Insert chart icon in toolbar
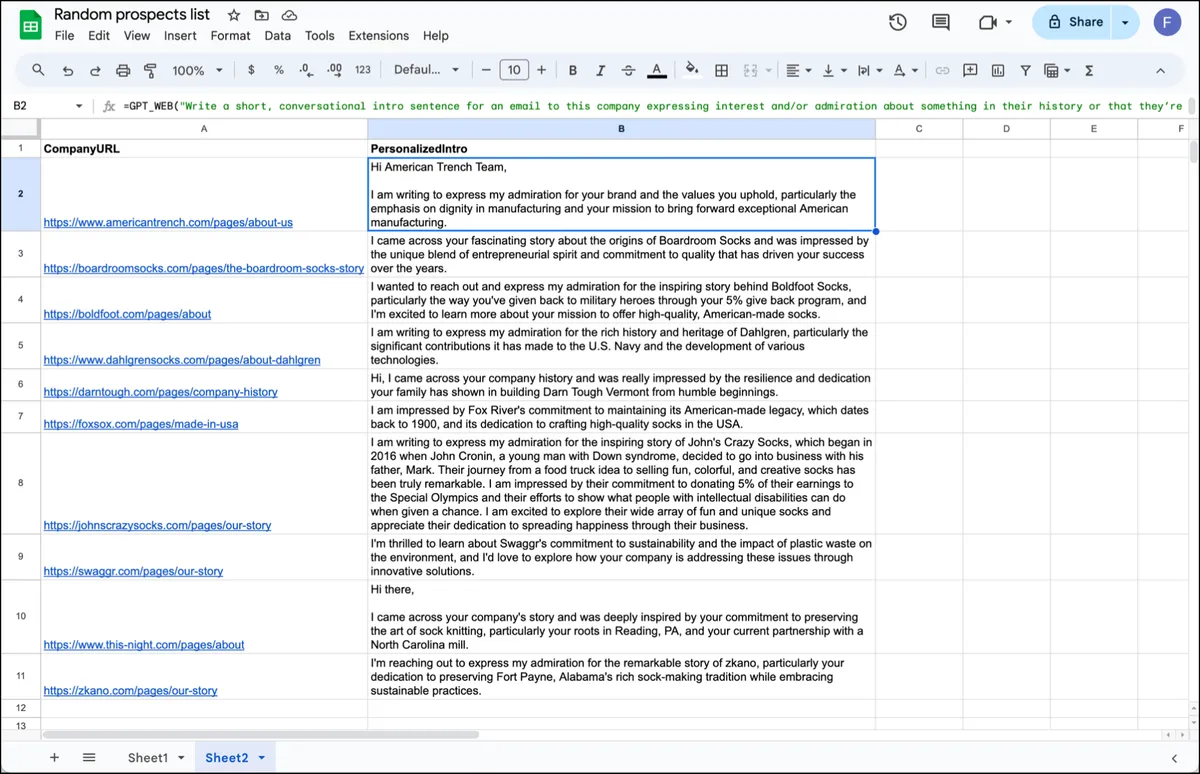 pyautogui.click(x=997, y=70)
